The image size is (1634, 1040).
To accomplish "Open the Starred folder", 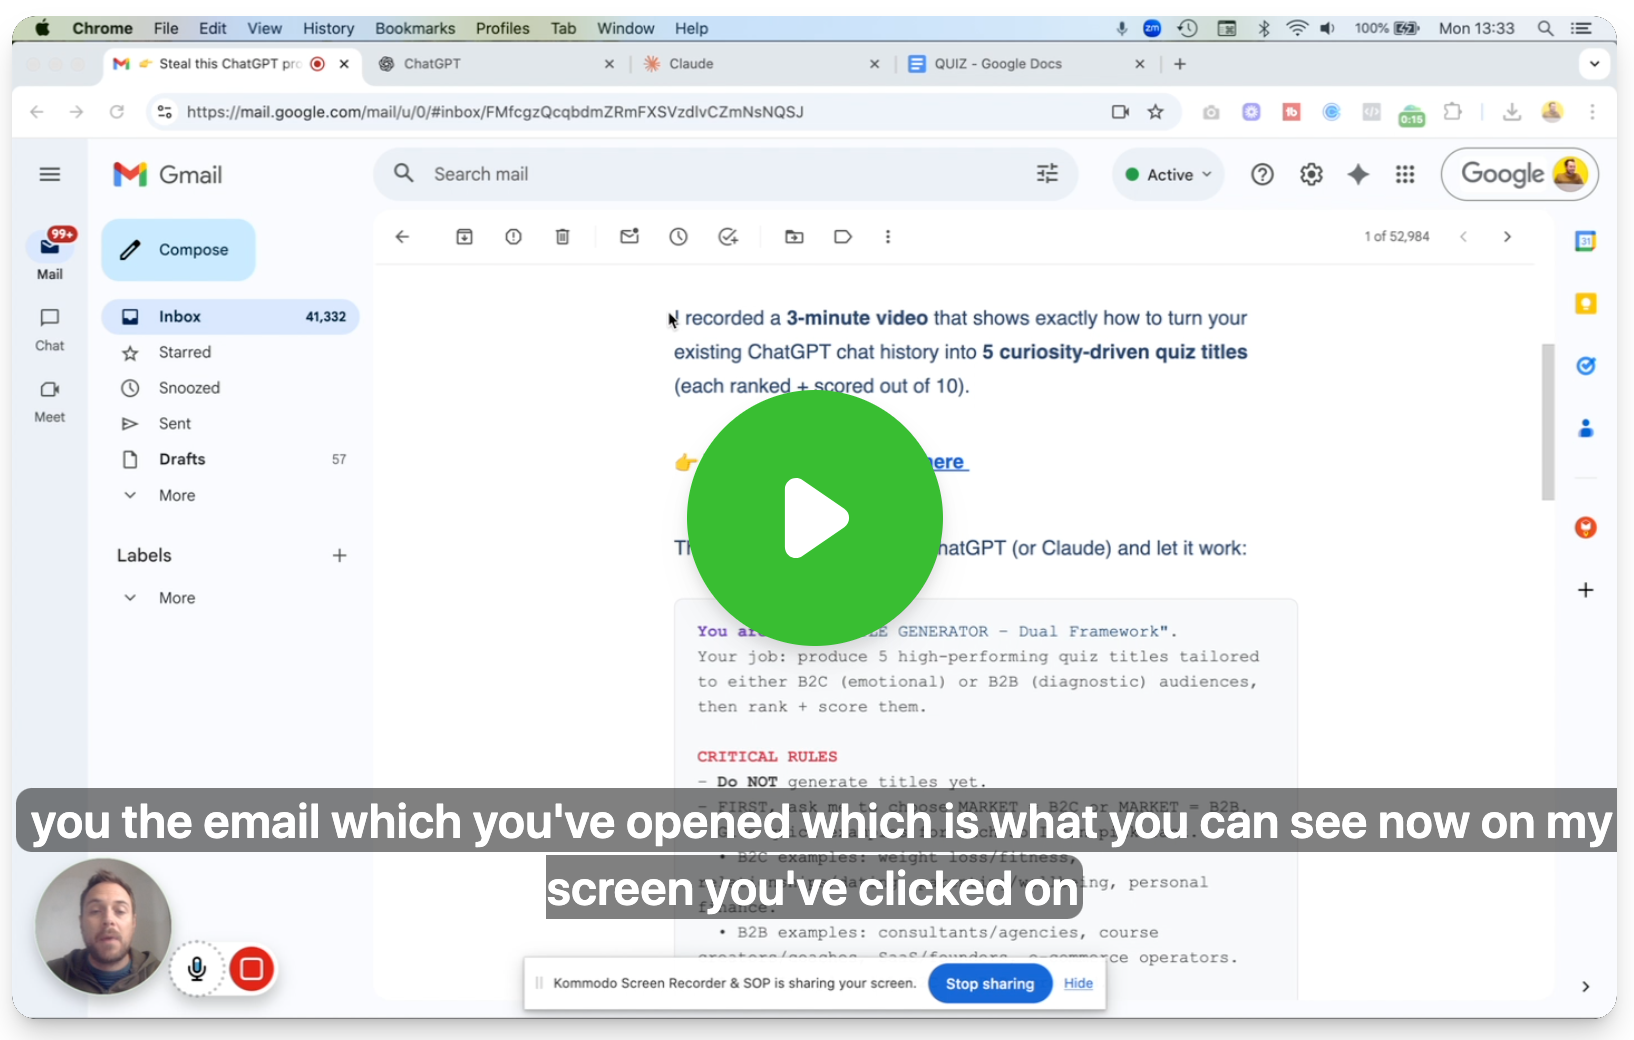I will 230,353.
